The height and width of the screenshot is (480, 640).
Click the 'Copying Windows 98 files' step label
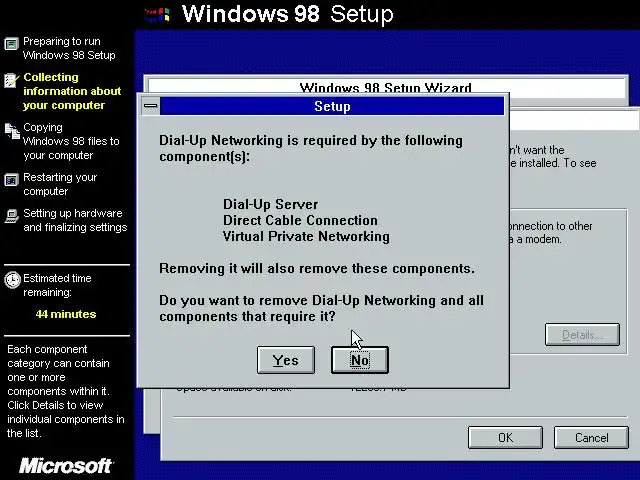point(71,141)
